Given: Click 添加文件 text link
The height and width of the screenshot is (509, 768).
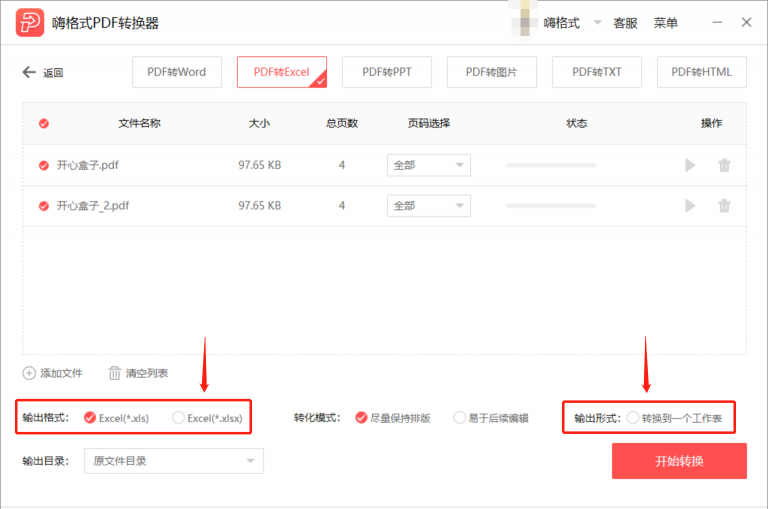Looking at the screenshot, I should click(x=61, y=373).
